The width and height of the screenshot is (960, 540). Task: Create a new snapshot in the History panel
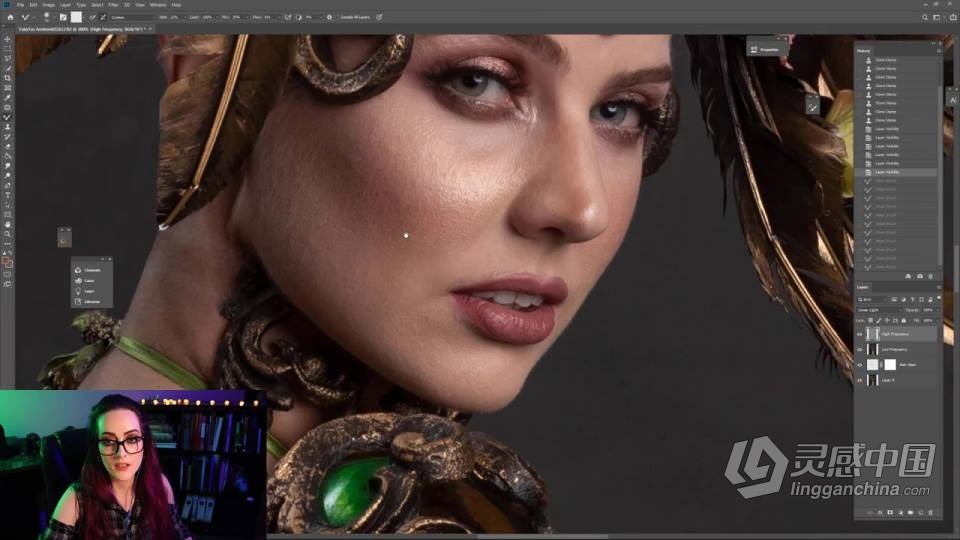click(x=920, y=276)
